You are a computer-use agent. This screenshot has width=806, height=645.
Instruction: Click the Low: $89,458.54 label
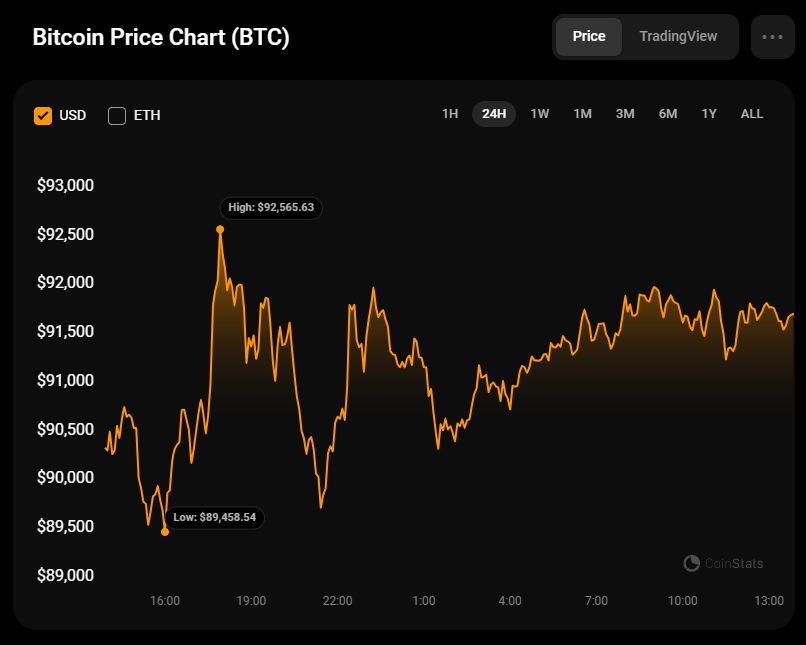coord(215,517)
